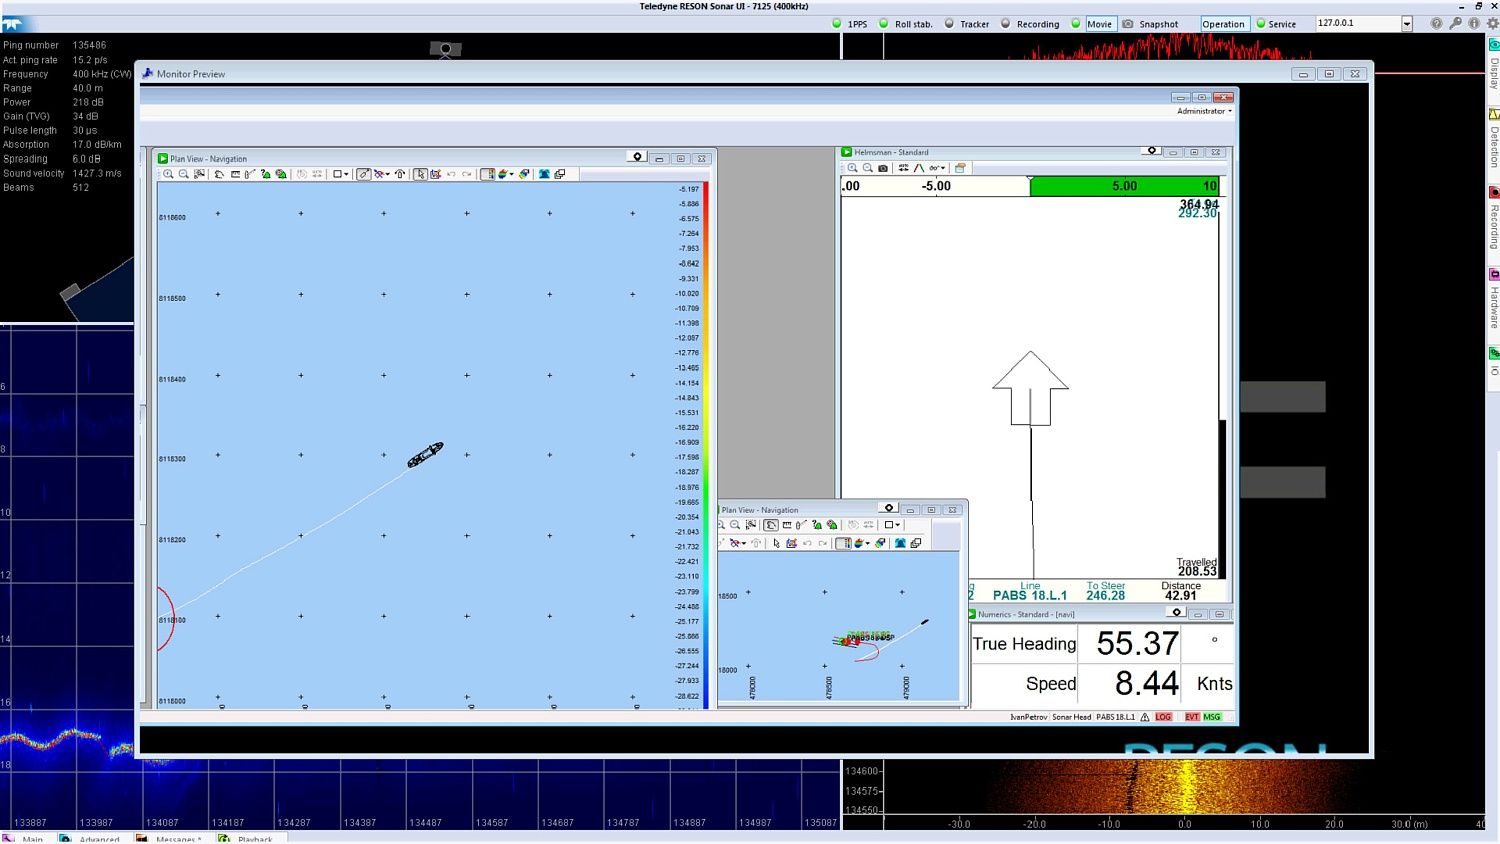Screen dimensions: 1500x844
Task: Click the help question mark icon
Action: [x=1436, y=24]
